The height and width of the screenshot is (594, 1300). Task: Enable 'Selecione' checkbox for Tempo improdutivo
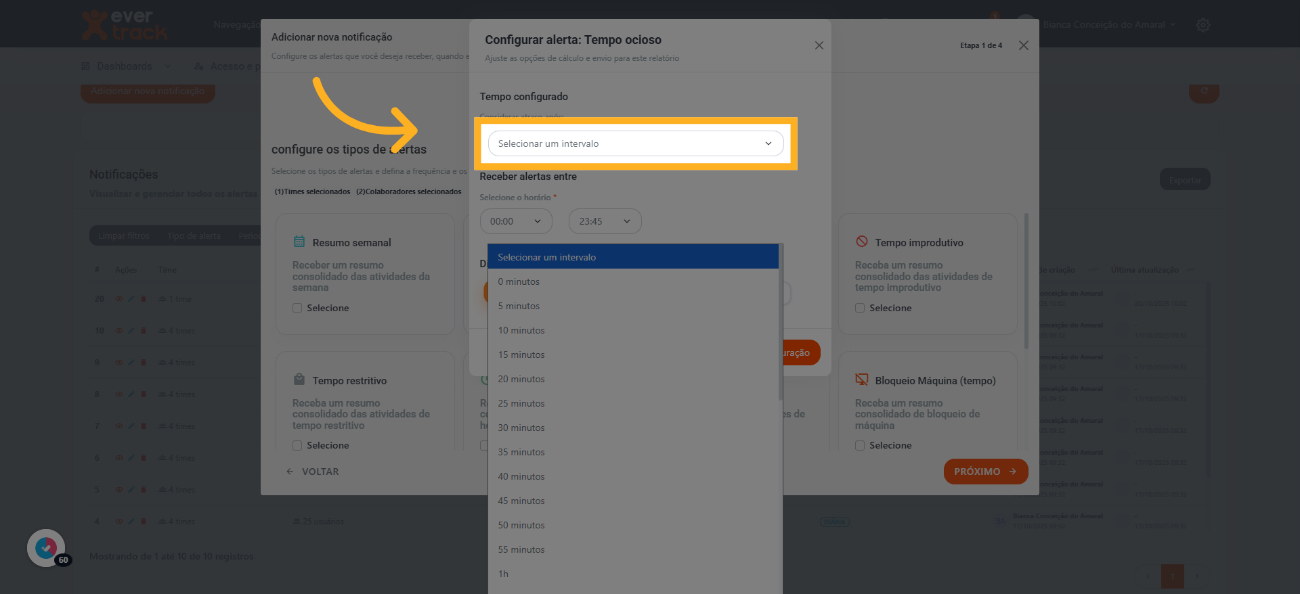point(860,308)
